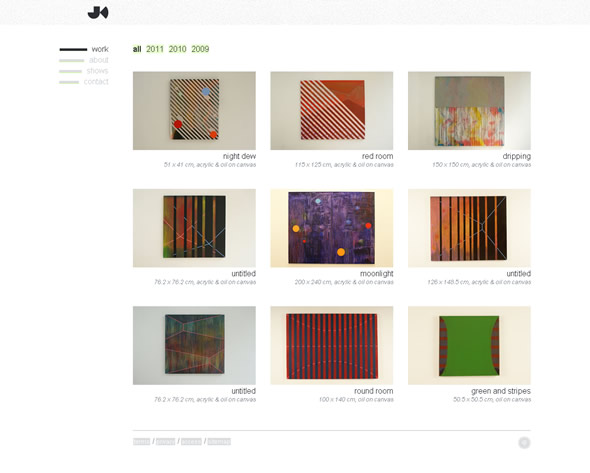
Task: Filter works by 2011
Action: [x=155, y=49]
